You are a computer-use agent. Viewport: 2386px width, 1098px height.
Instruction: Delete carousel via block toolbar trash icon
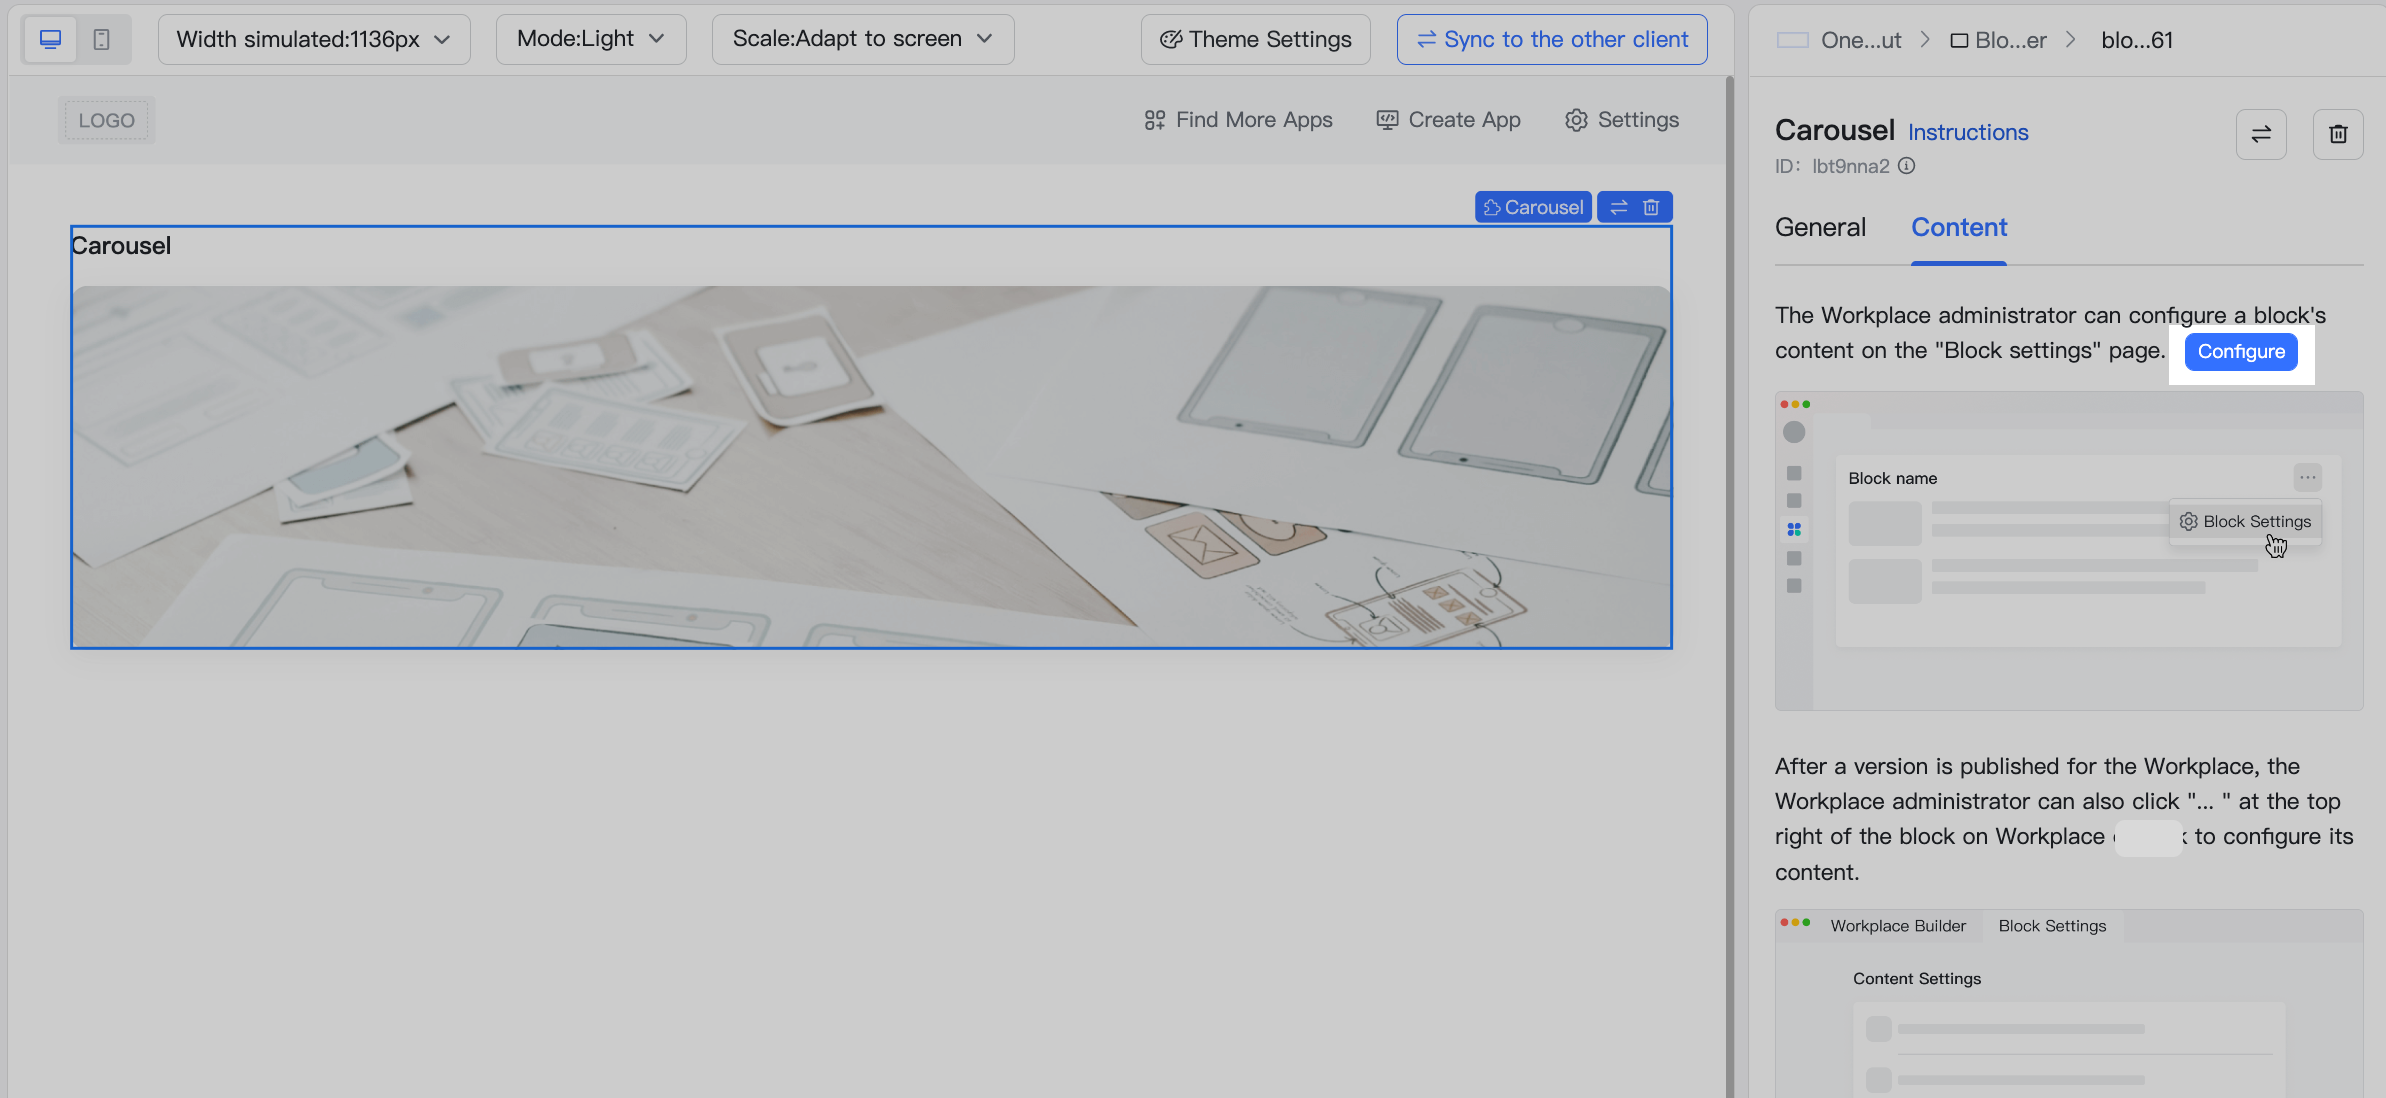tap(1651, 207)
